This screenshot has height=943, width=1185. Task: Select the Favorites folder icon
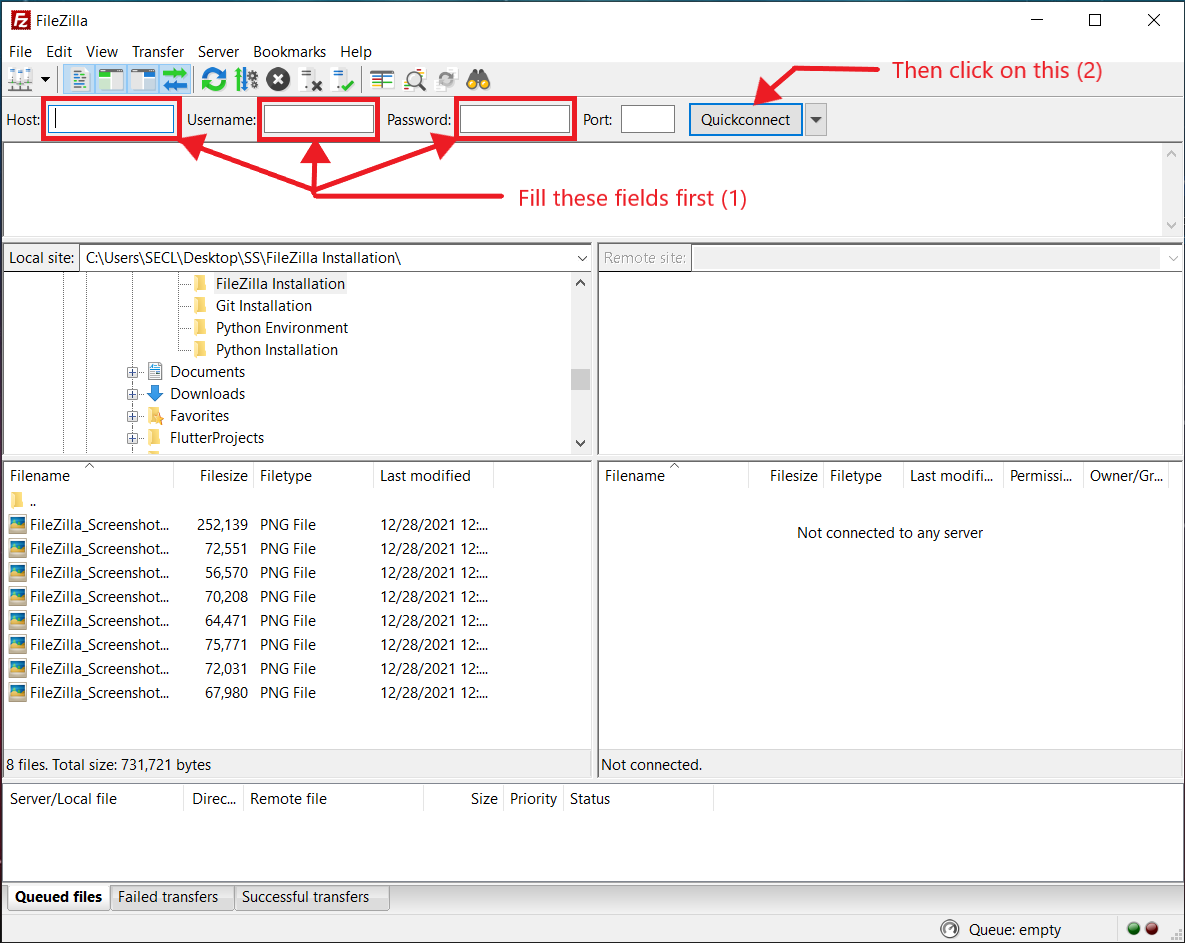coord(156,416)
